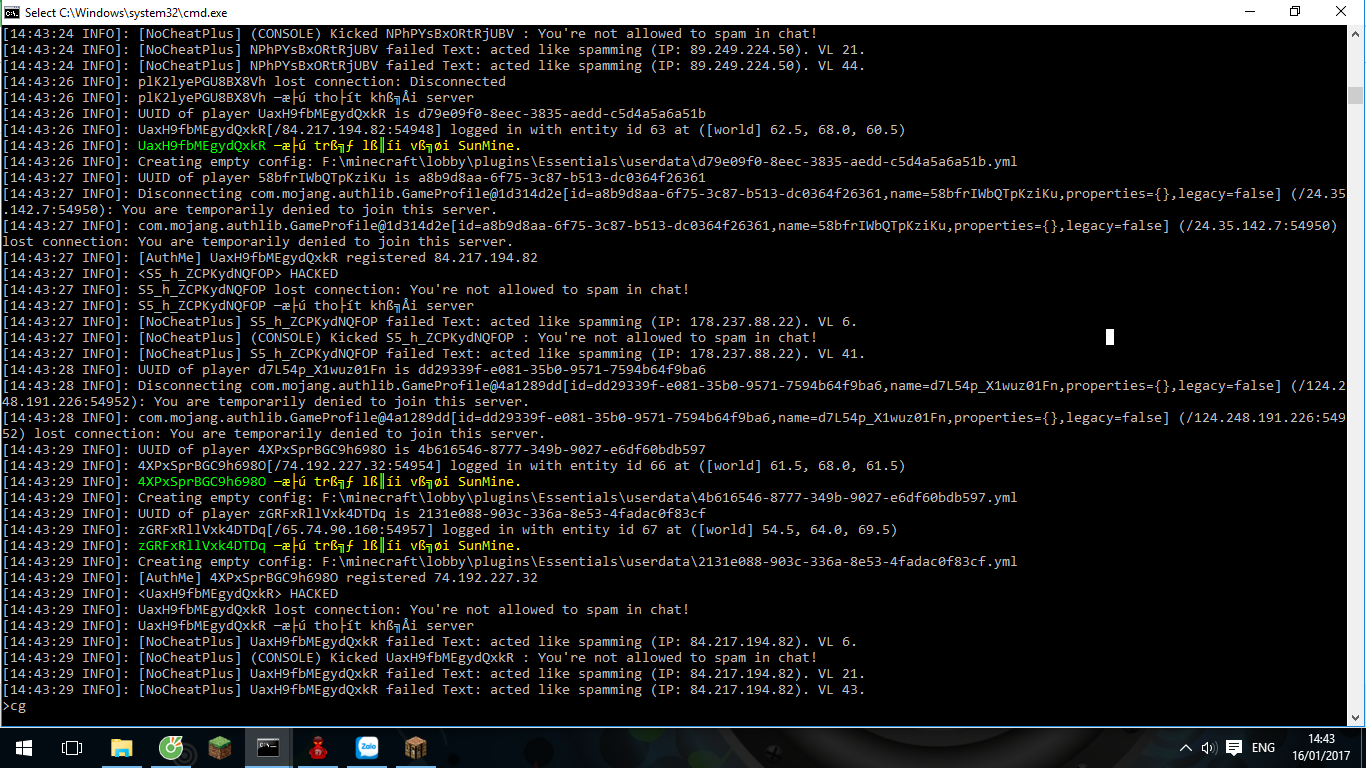Show hidden system tray icons
Screen dimensions: 1366x768
coord(1186,748)
